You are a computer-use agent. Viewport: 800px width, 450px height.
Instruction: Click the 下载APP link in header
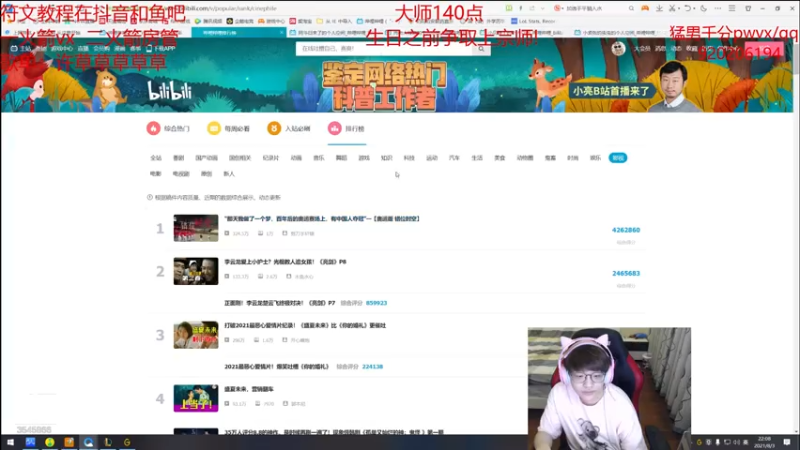[161, 48]
